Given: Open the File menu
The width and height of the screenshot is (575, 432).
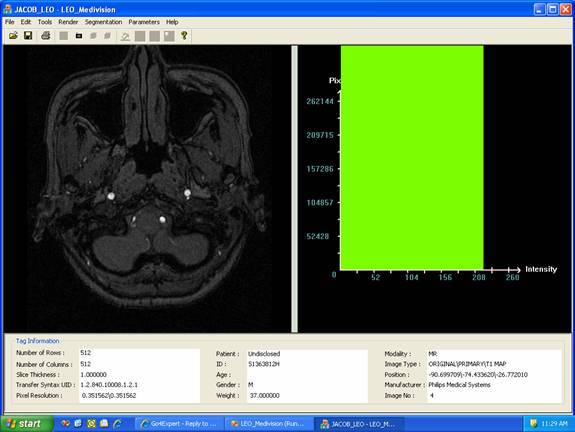Looking at the screenshot, I should pos(9,22).
